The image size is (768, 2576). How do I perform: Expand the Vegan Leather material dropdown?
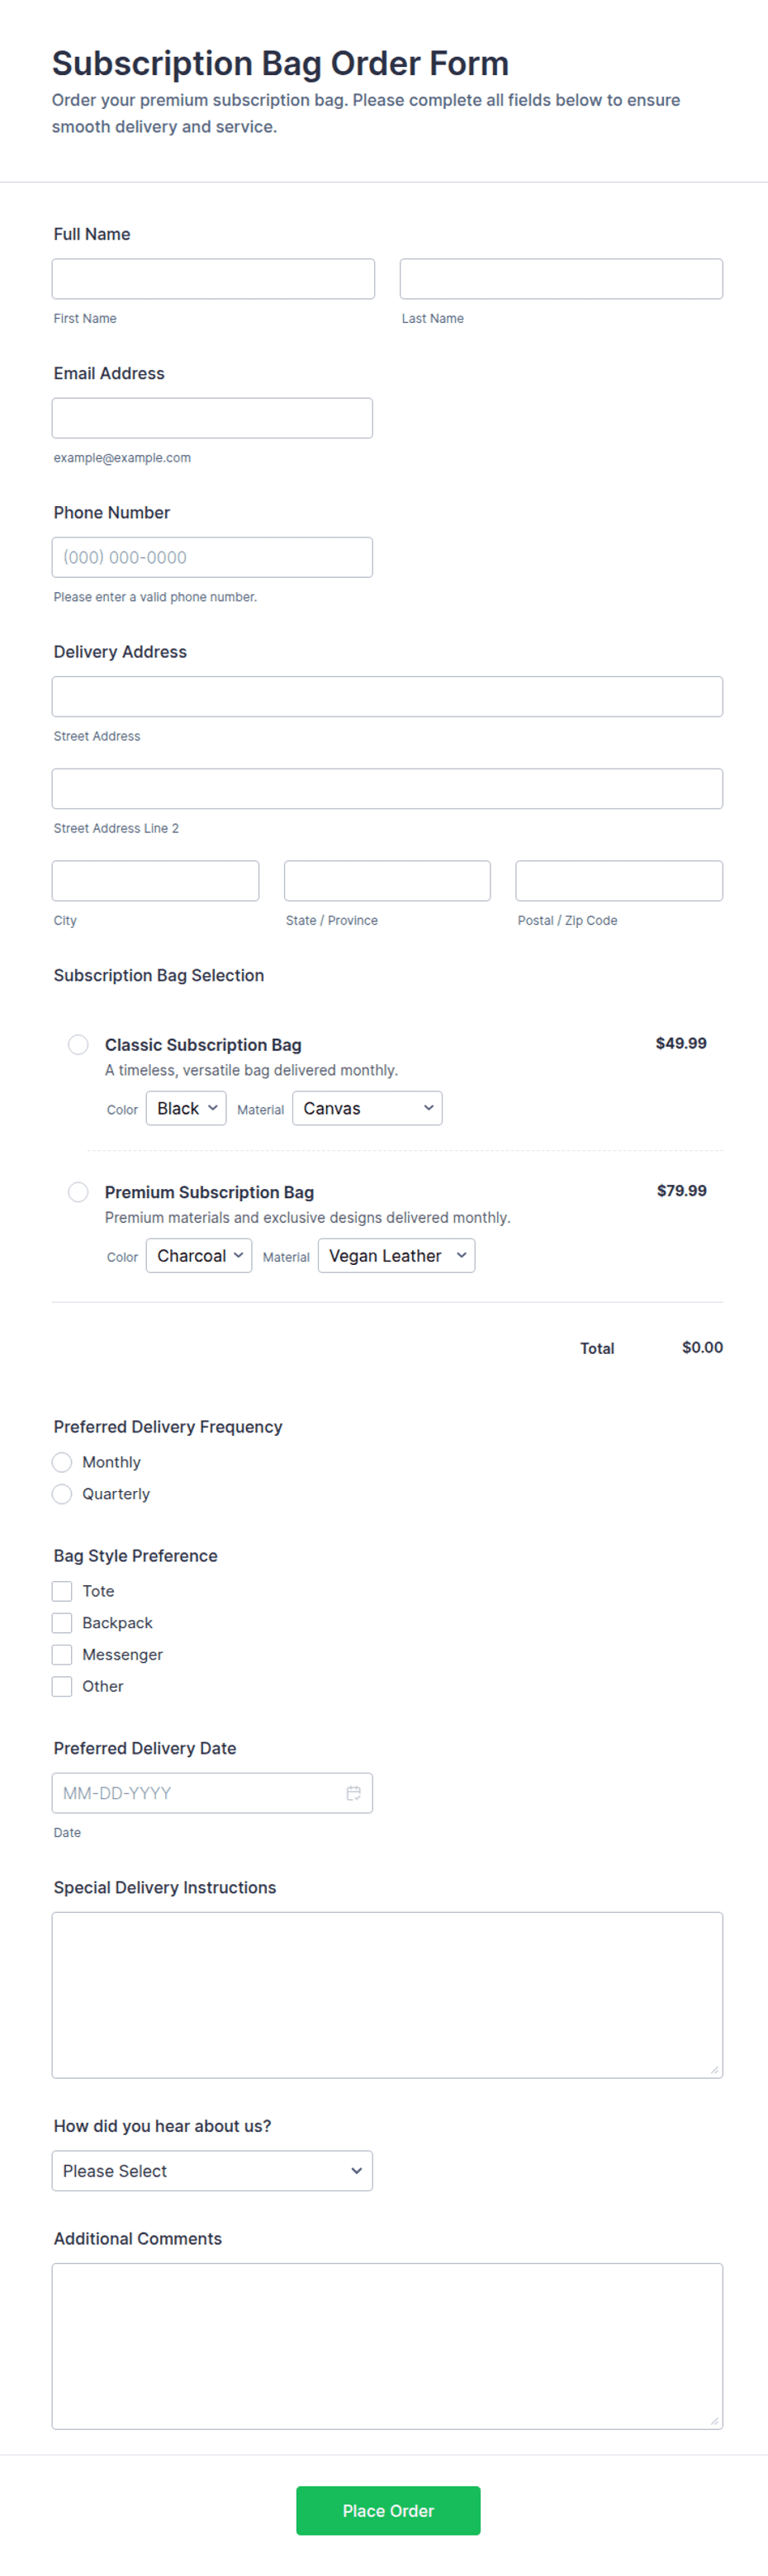[x=396, y=1256]
